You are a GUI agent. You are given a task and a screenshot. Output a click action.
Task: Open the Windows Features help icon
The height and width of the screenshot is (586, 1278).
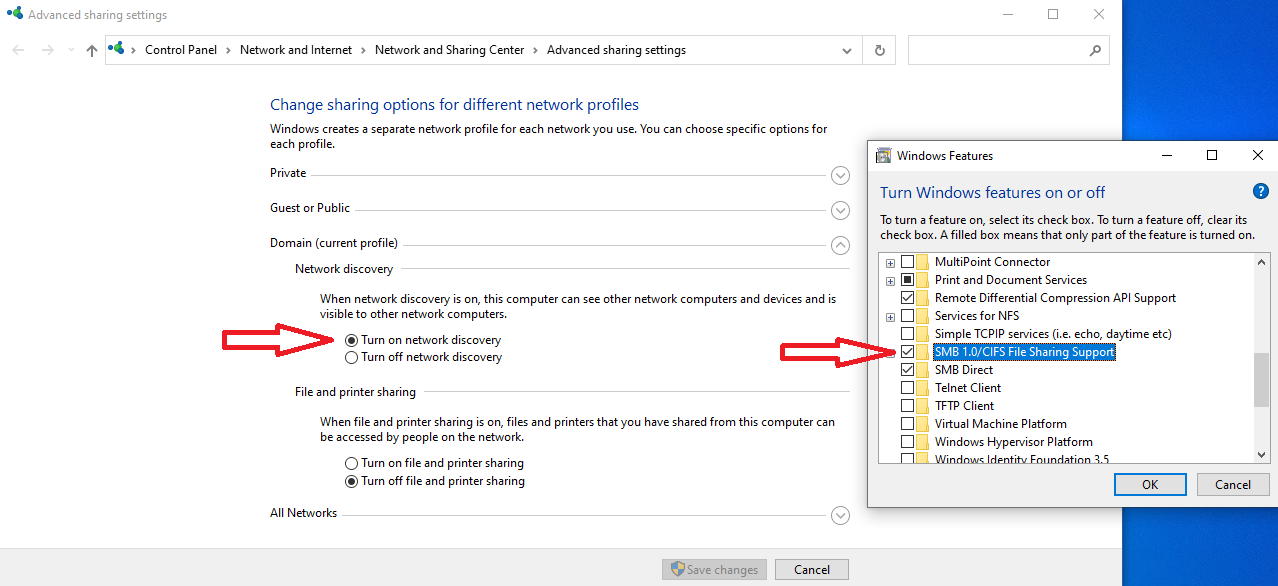click(x=1260, y=191)
